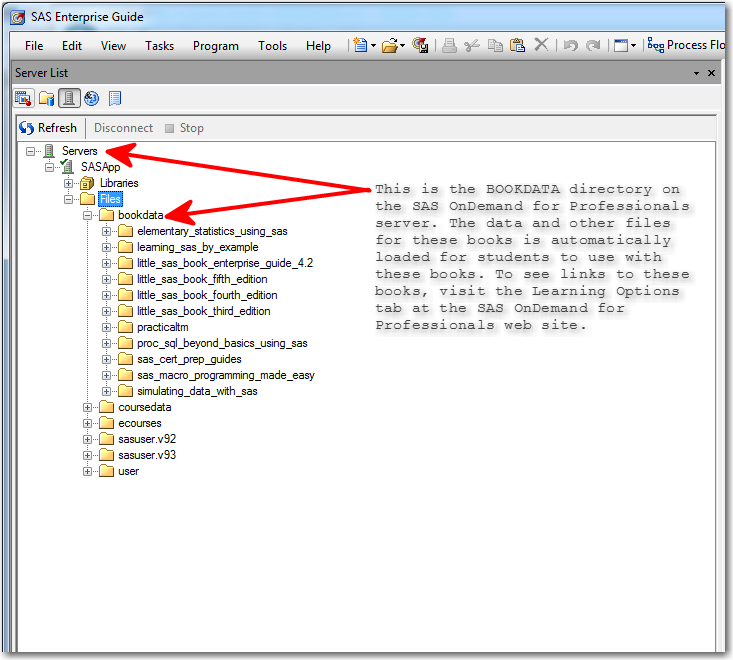Open the dropdown arrow beside New icon
733x660 pixels.
click(374, 46)
